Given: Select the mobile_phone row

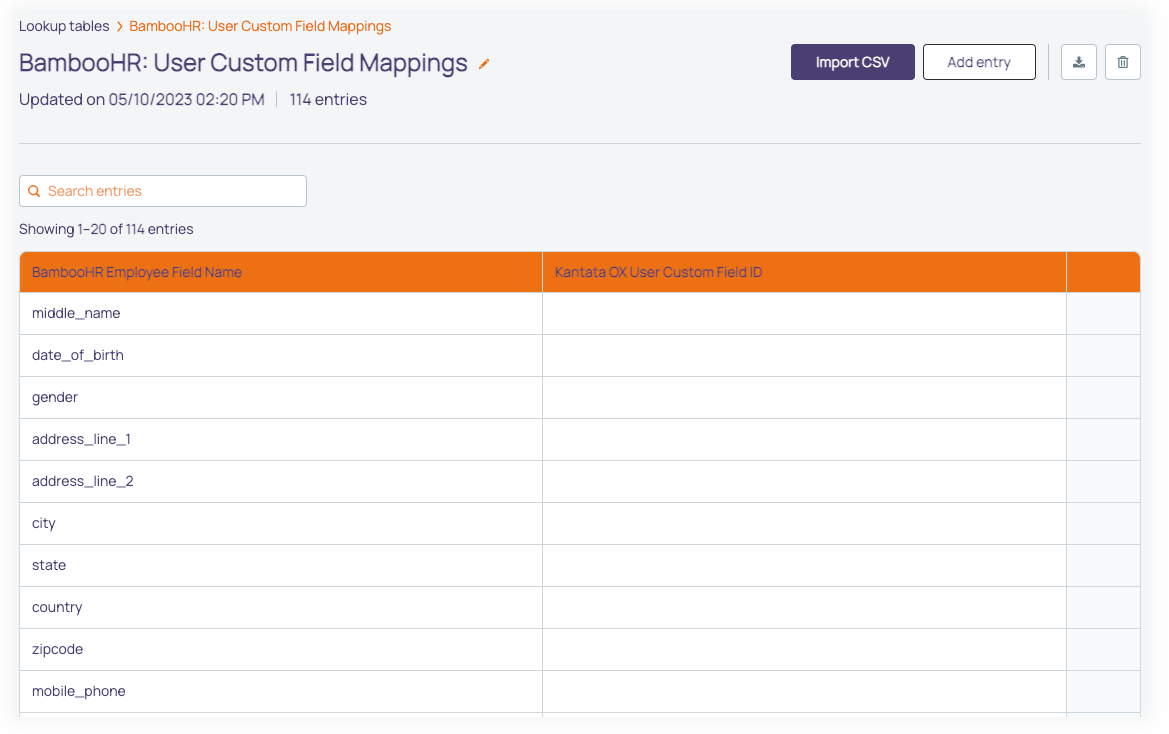Looking at the screenshot, I should 579,692.
